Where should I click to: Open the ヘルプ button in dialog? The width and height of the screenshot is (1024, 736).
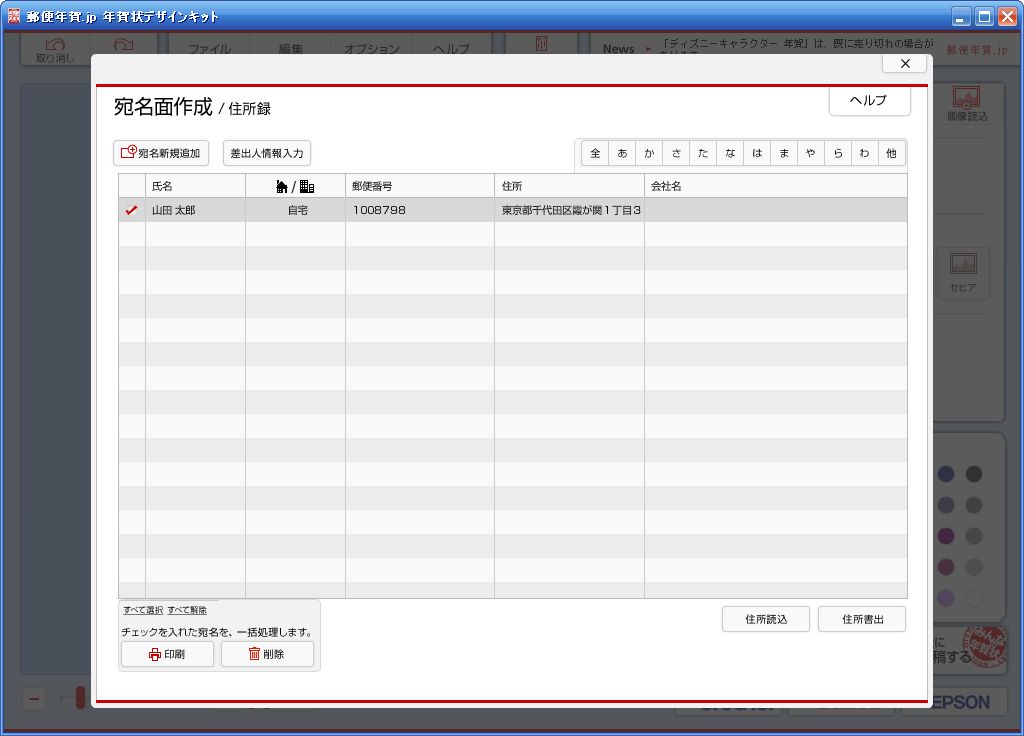coord(869,101)
